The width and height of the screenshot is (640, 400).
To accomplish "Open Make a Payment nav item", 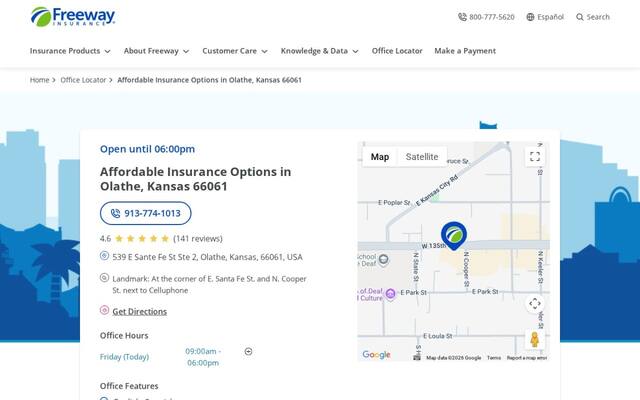I will pos(465,51).
